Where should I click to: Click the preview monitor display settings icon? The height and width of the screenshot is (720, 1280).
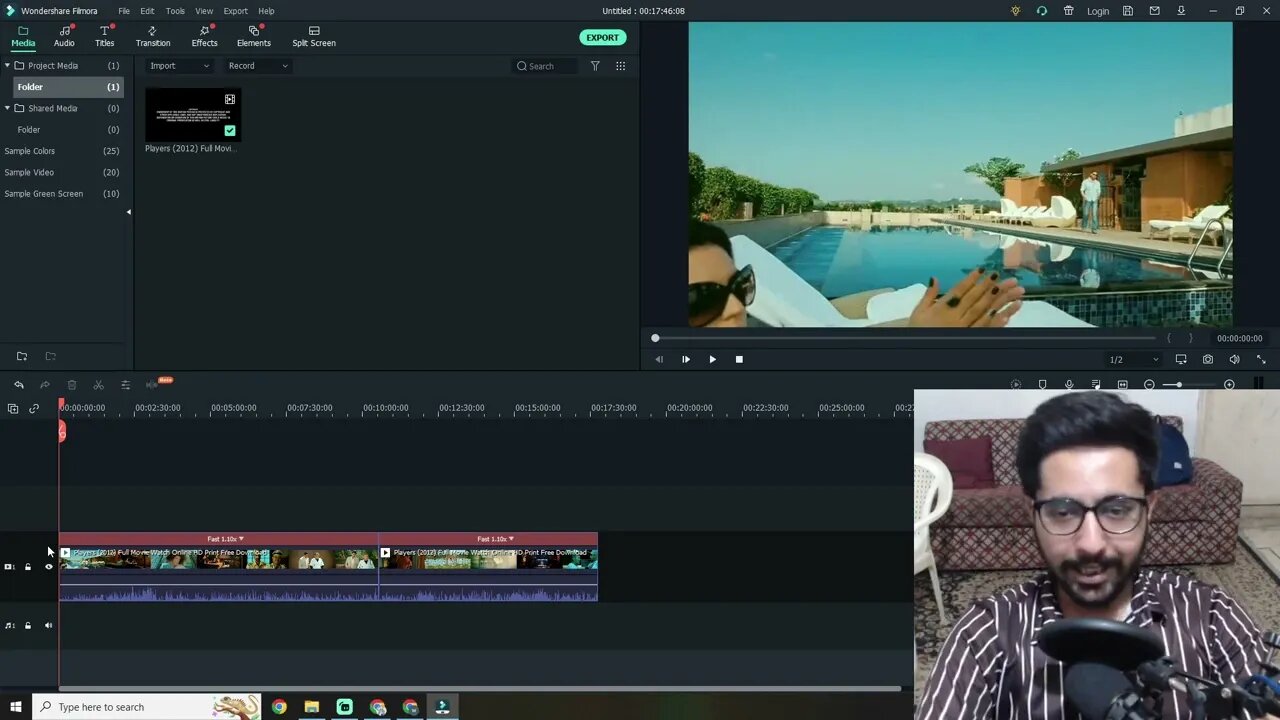[x=1181, y=359]
